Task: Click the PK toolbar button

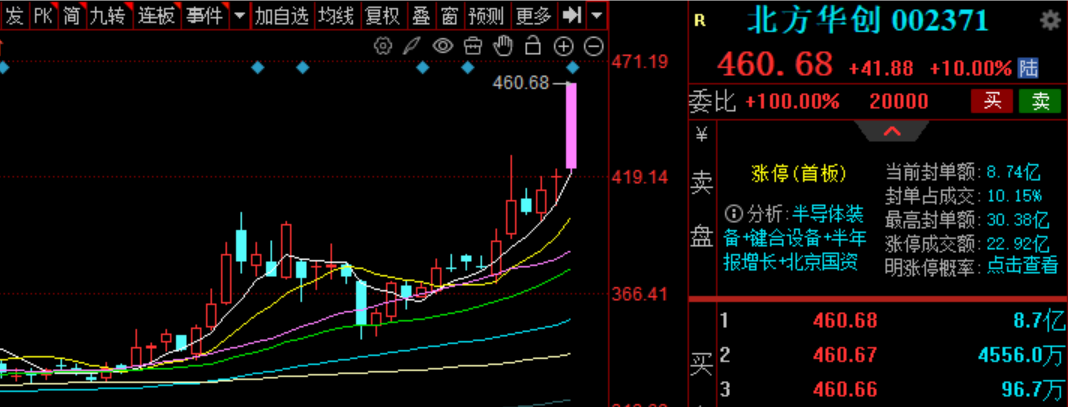Action: click(43, 15)
